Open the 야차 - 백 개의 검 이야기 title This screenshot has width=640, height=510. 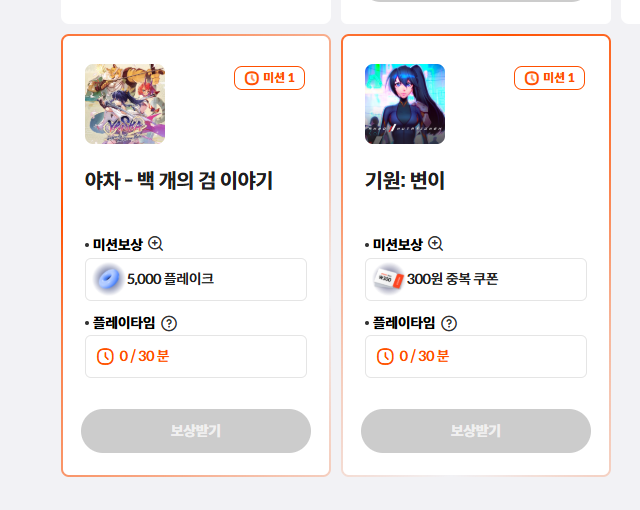[179, 180]
